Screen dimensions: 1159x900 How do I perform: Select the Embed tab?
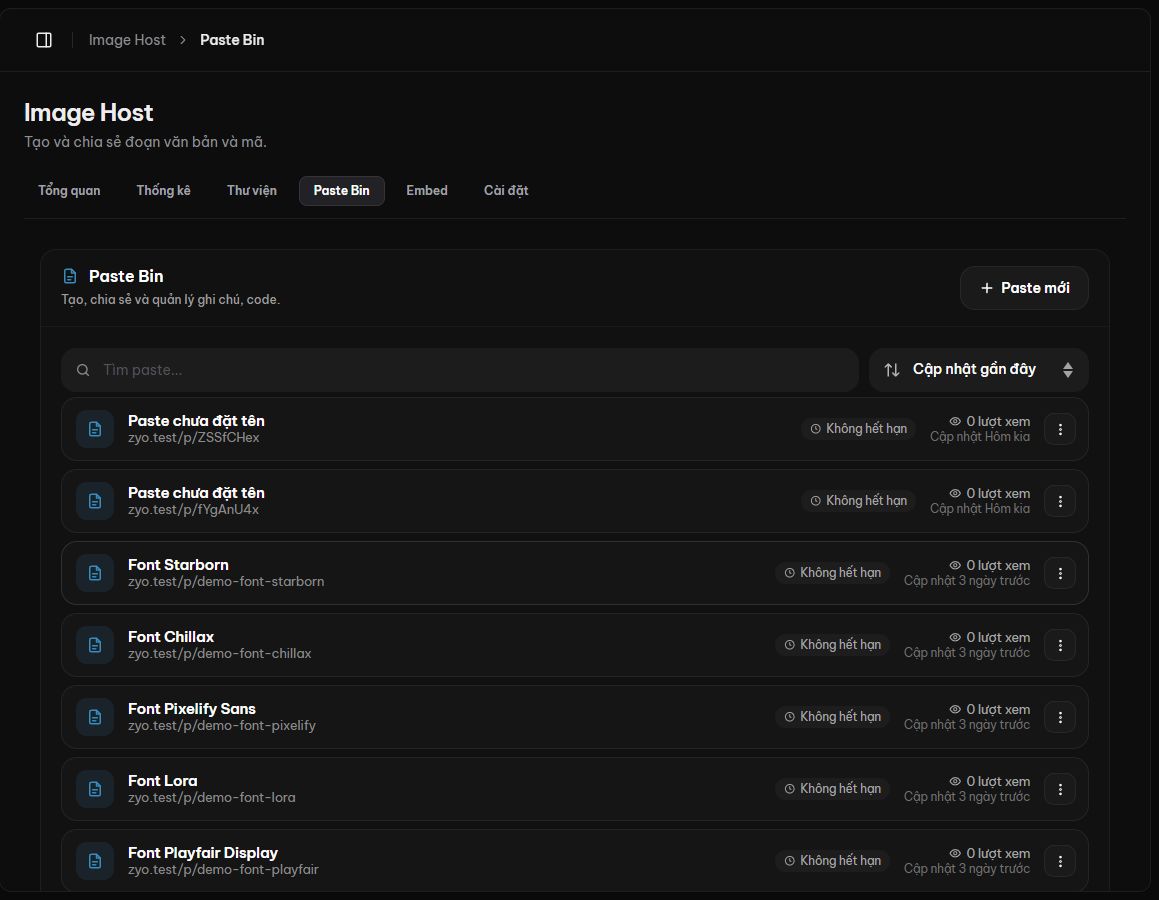click(427, 191)
